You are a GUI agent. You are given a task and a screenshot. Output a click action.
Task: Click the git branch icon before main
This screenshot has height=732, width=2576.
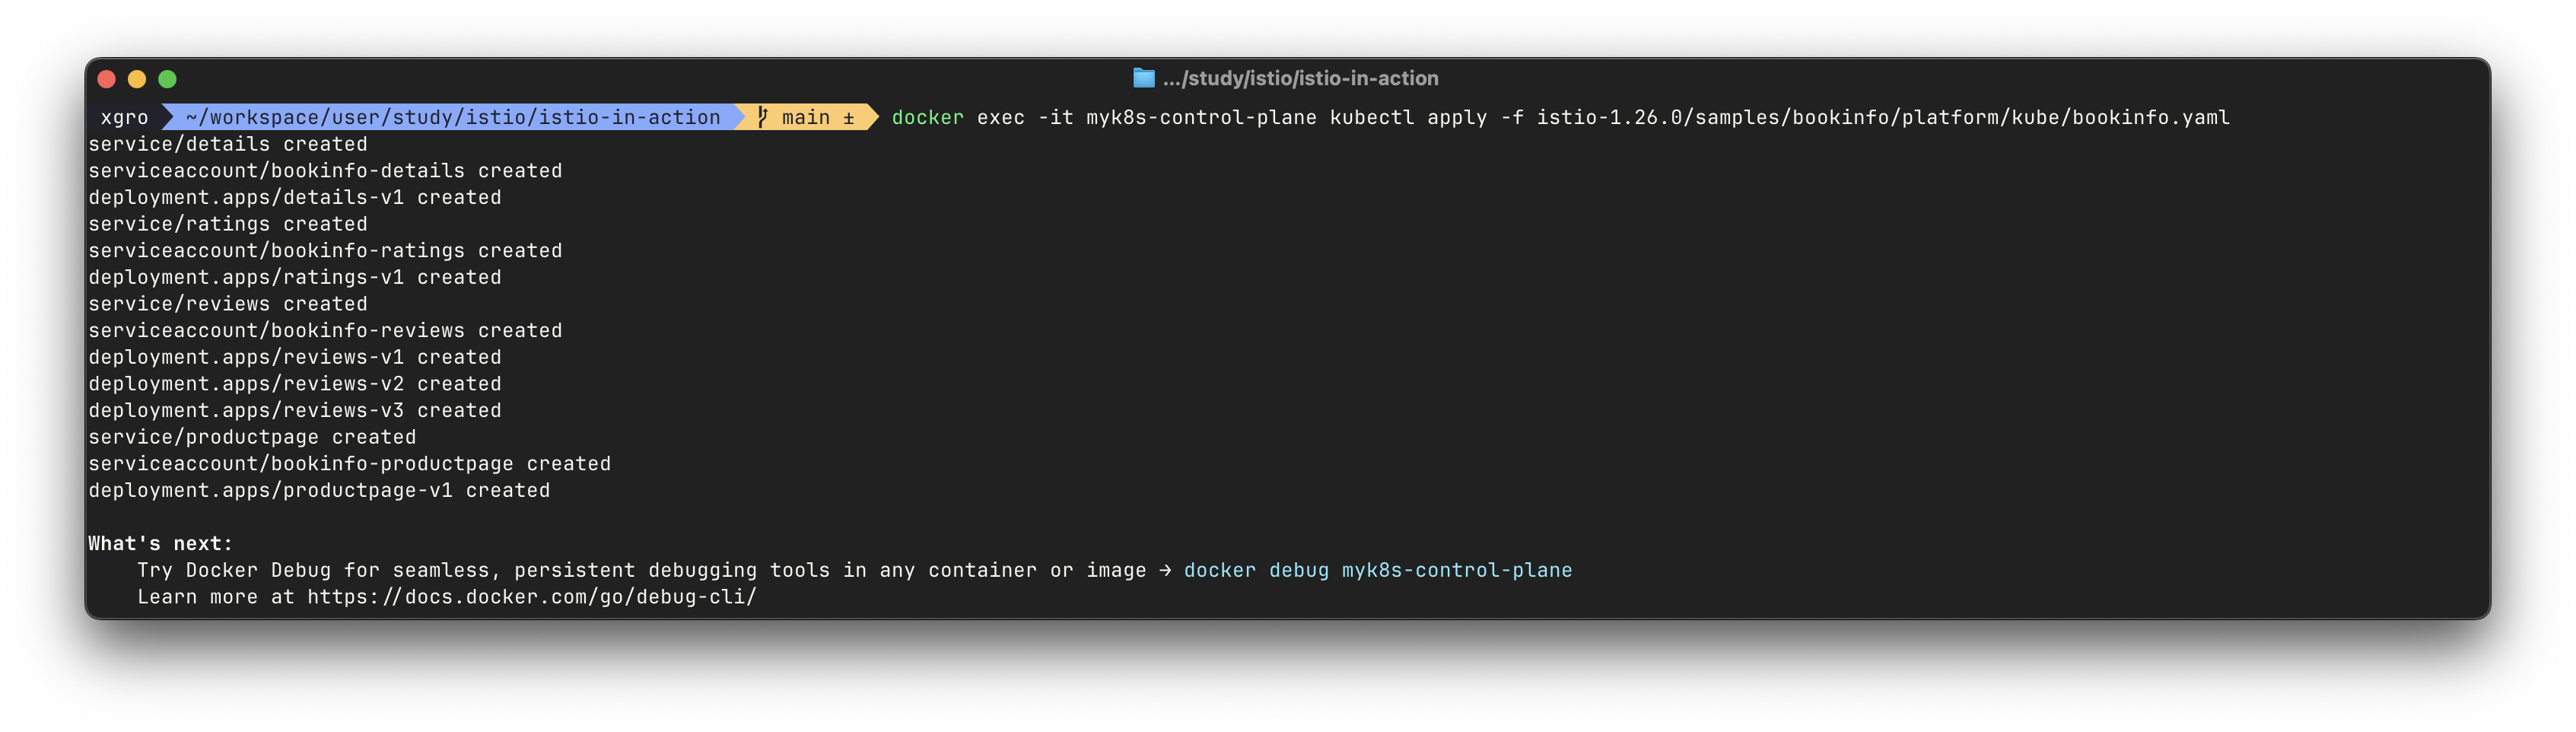click(x=762, y=118)
